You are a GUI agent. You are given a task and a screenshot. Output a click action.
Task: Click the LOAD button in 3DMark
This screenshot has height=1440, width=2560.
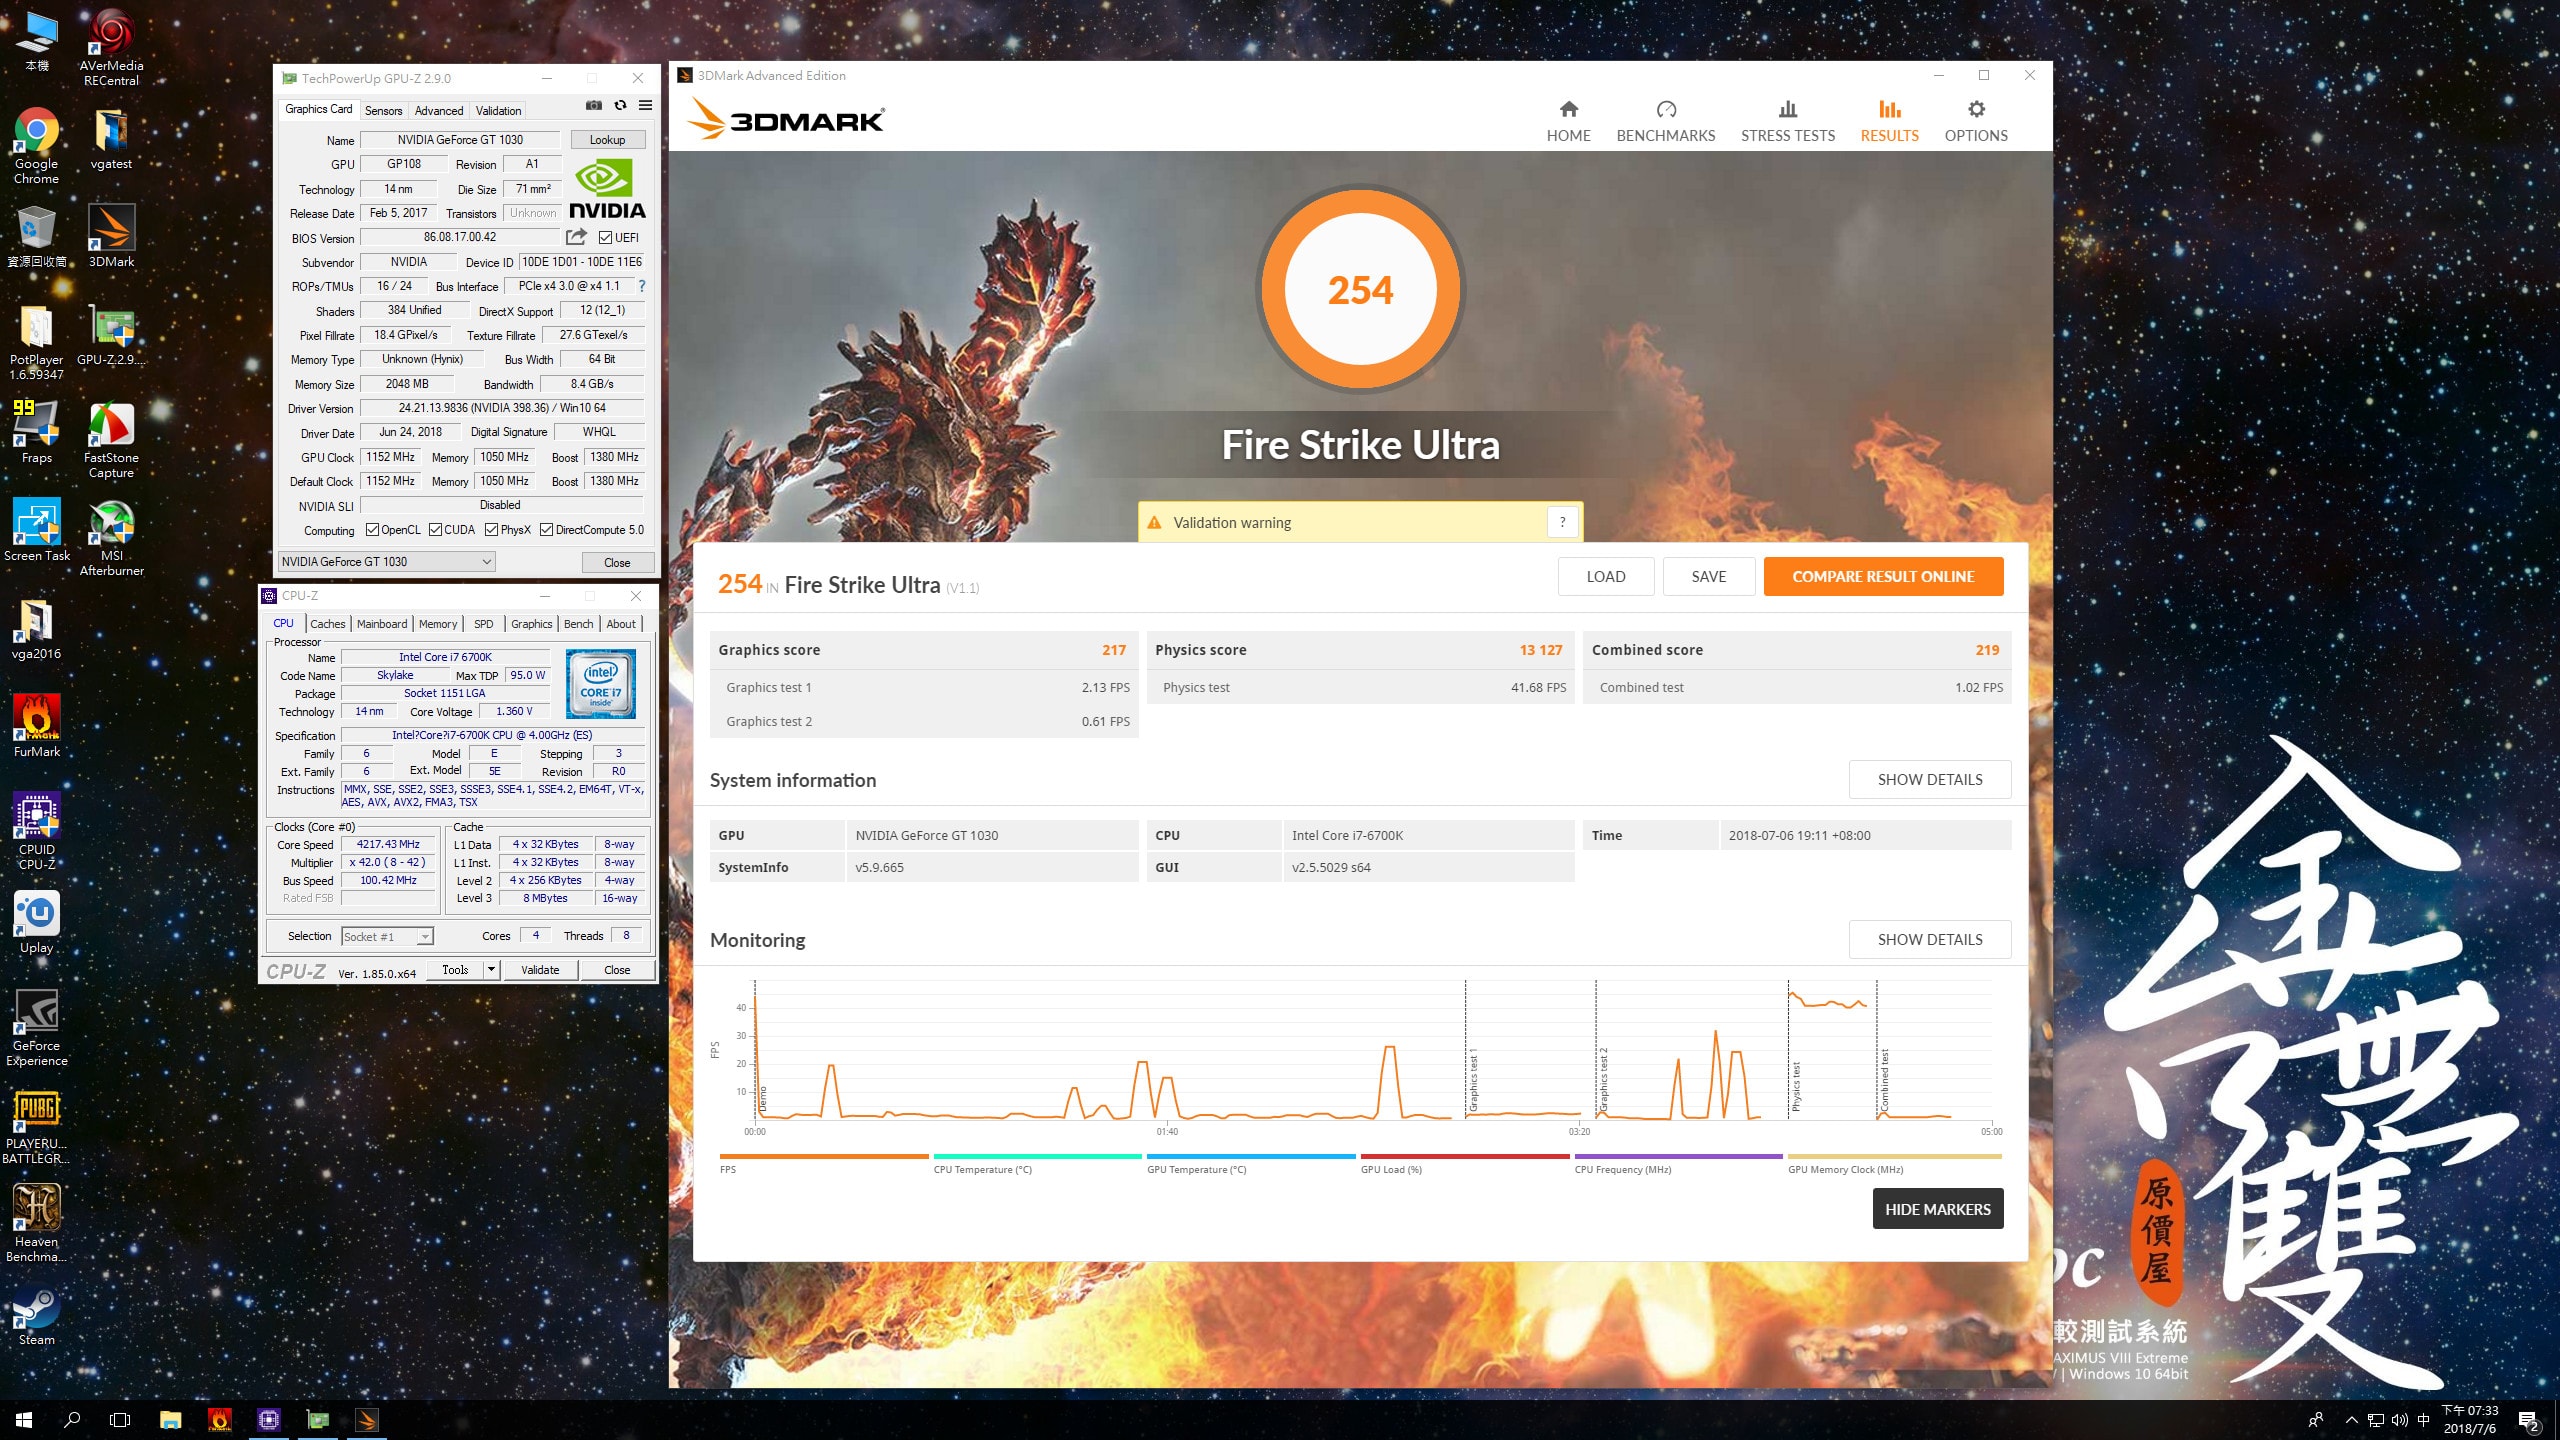tap(1606, 577)
